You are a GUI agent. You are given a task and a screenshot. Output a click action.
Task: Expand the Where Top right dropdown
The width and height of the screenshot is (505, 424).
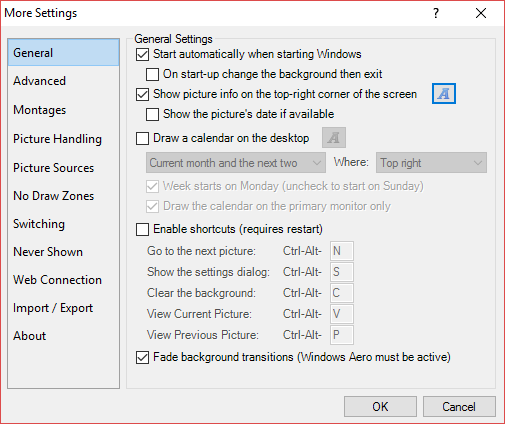[431, 163]
